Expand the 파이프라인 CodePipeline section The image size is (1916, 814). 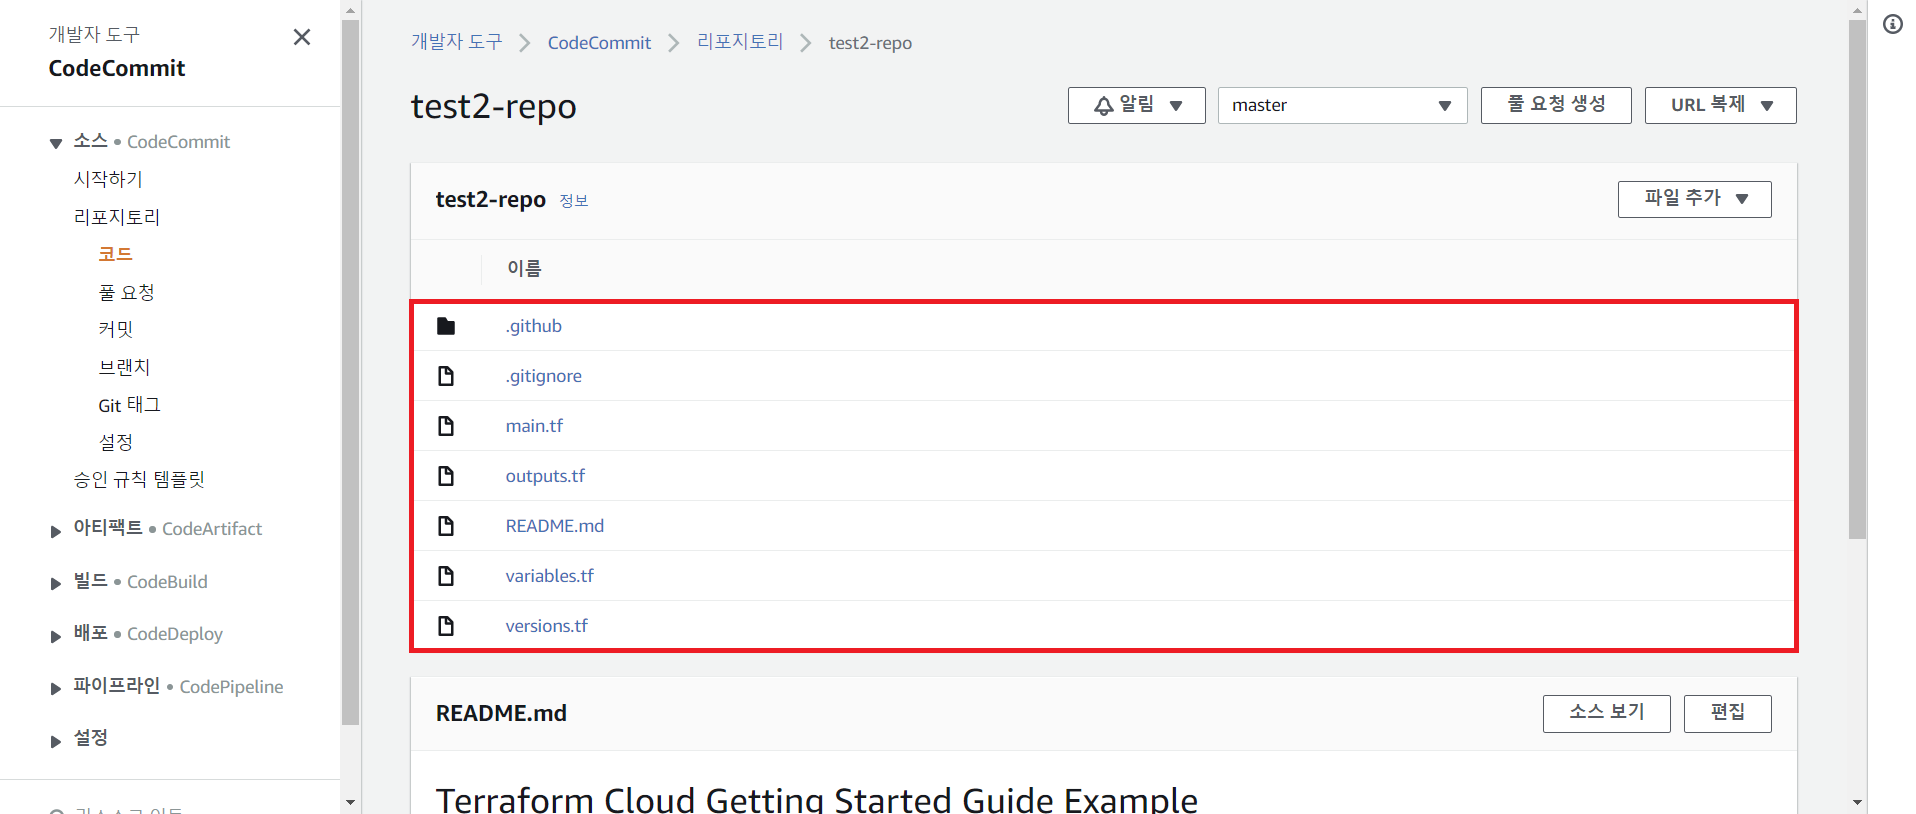56,689
